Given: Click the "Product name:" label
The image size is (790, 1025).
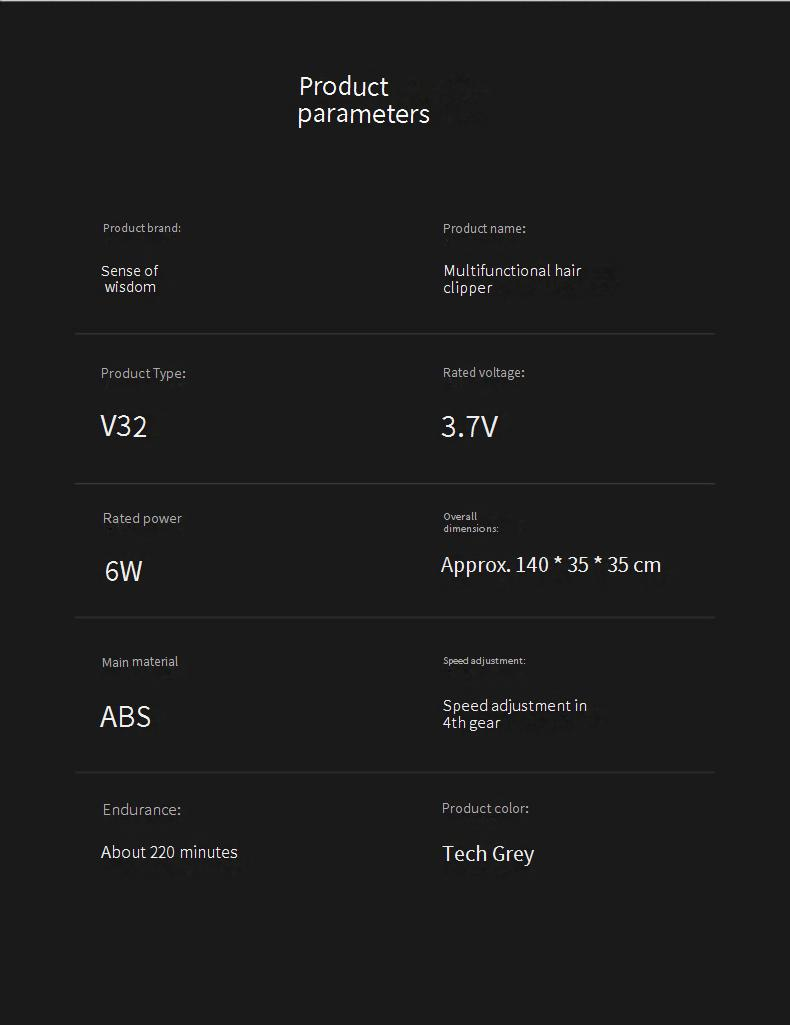Looking at the screenshot, I should coord(484,229).
